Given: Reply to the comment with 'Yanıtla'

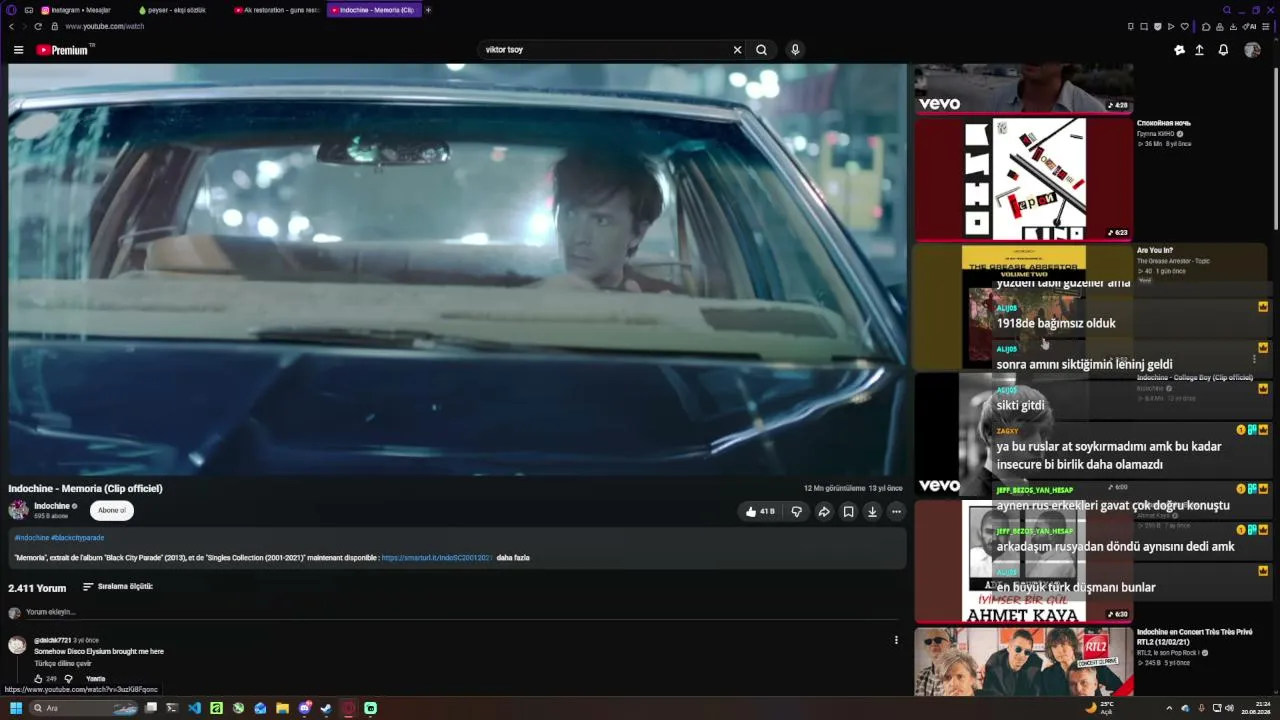Looking at the screenshot, I should 96,679.
